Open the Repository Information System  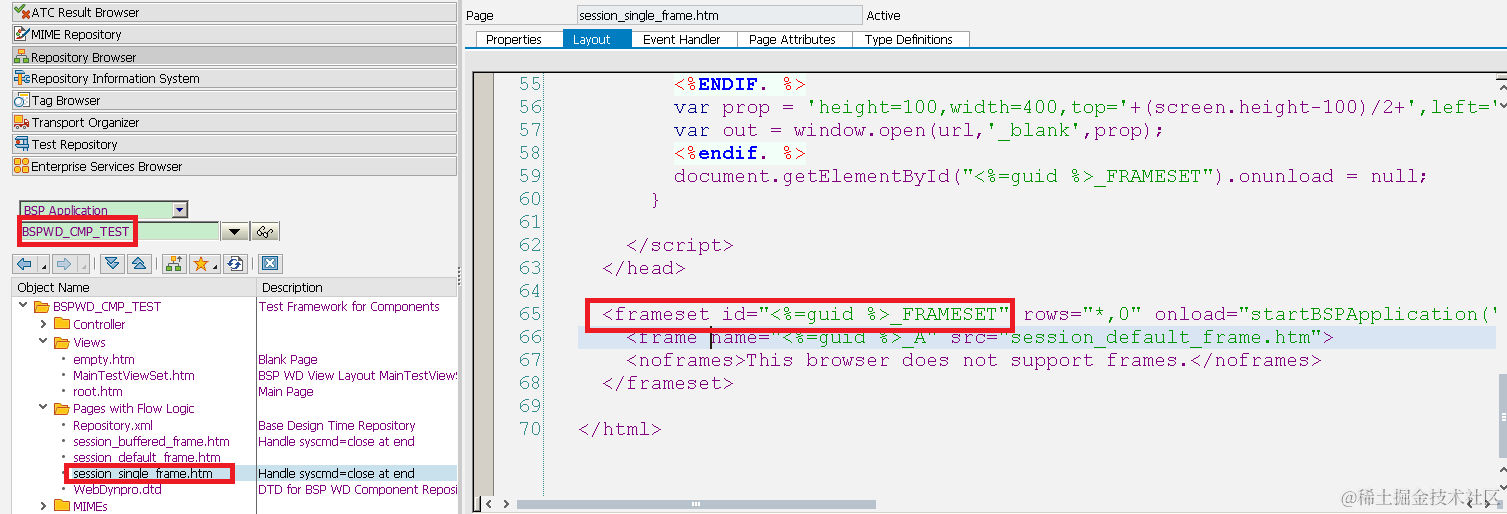(234, 78)
